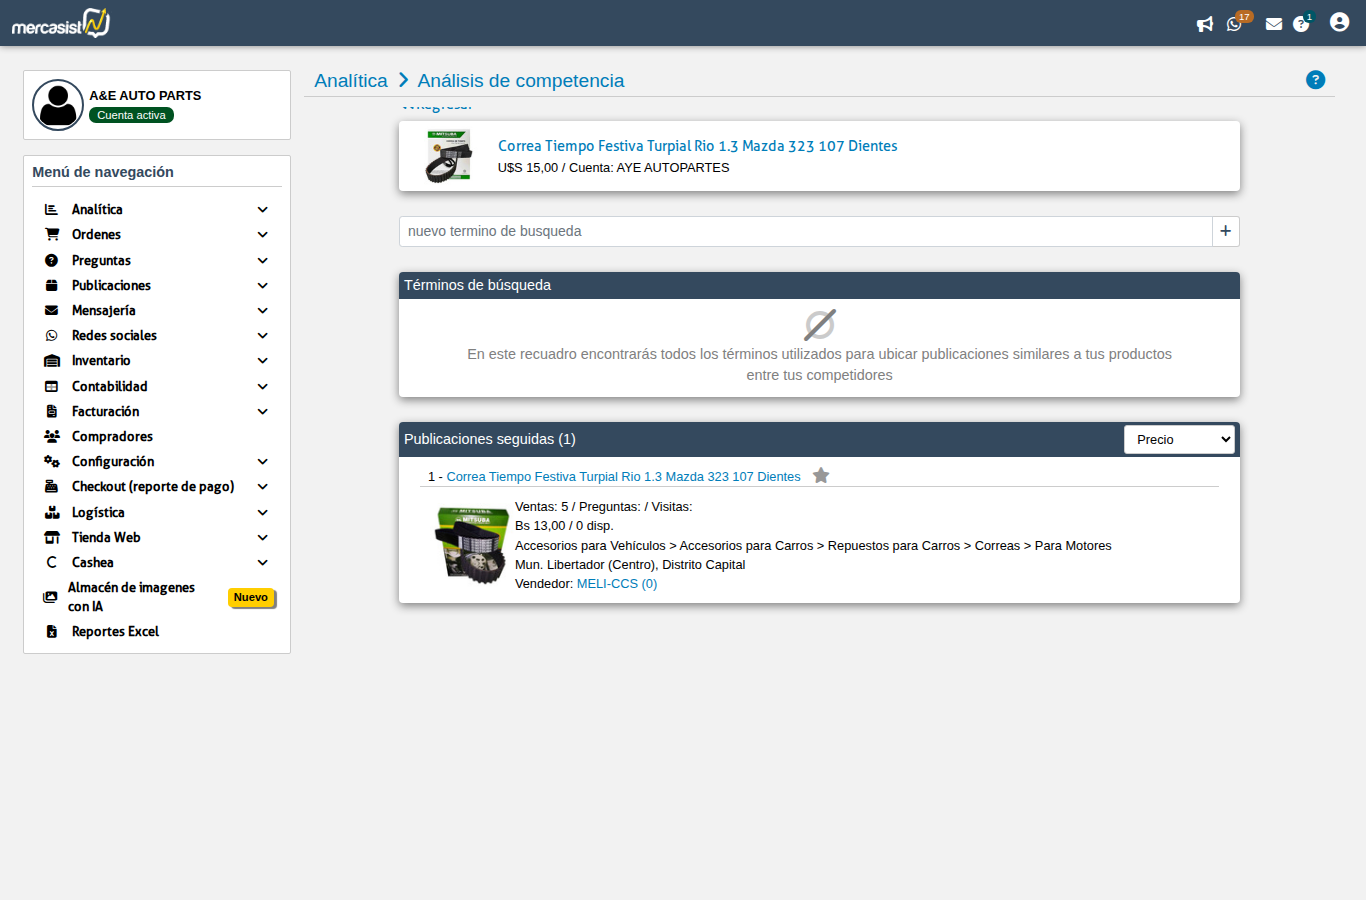Open the megaphone announcements icon

click(1205, 24)
